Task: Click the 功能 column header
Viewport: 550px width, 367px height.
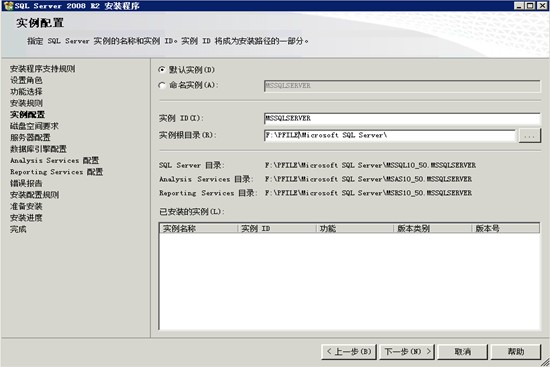Action: [355, 228]
